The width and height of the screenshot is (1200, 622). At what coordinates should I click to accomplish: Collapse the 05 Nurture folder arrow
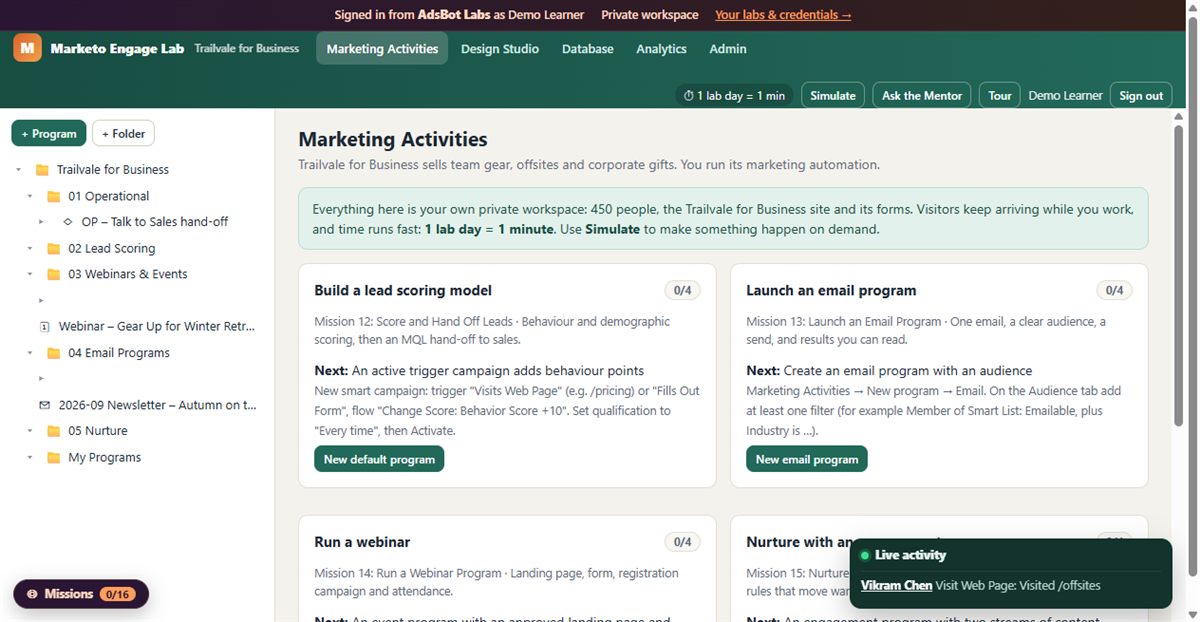tap(30, 431)
